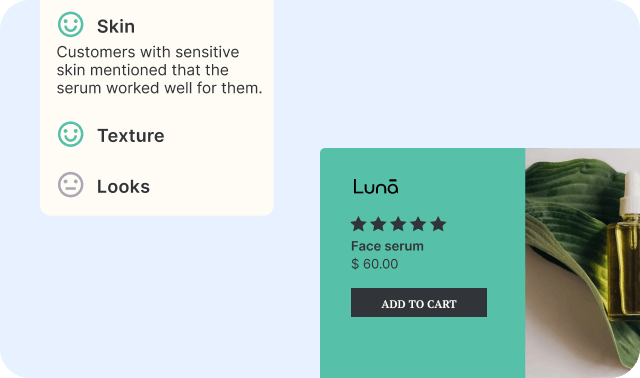Click the gray neutral face icon beside Looks
This screenshot has width=640, height=378.
point(71,185)
